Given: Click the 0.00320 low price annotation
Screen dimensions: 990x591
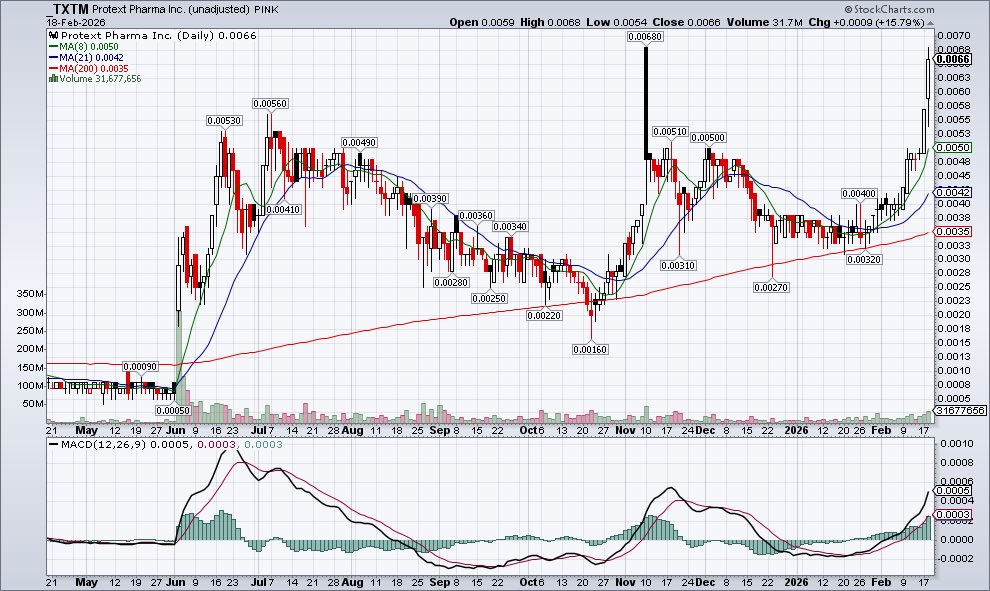Looking at the screenshot, I should point(864,260).
